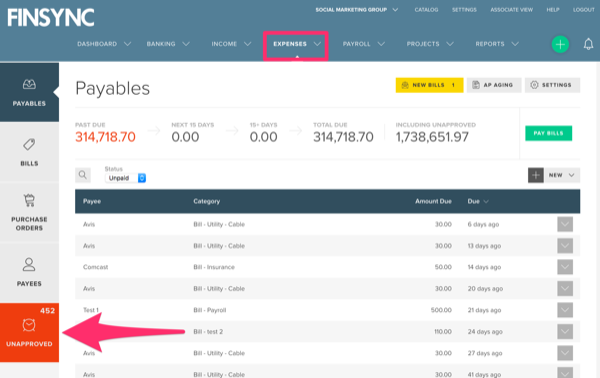Switch to Associate View

512,10
